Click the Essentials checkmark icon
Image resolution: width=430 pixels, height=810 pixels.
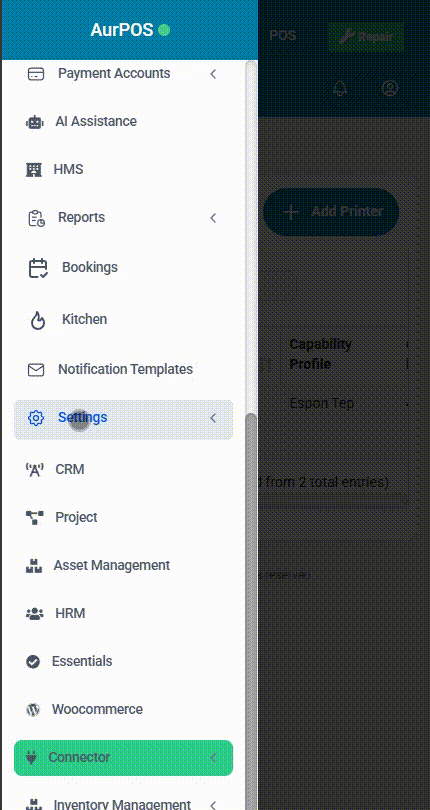[33, 662]
